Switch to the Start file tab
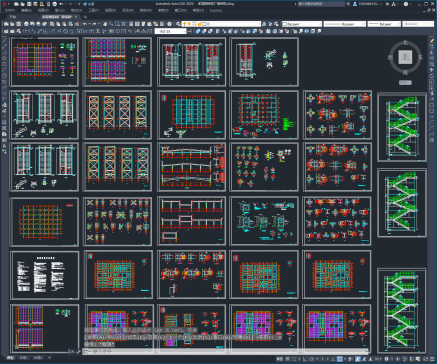Viewport: 437px width, 364px height. point(13,16)
